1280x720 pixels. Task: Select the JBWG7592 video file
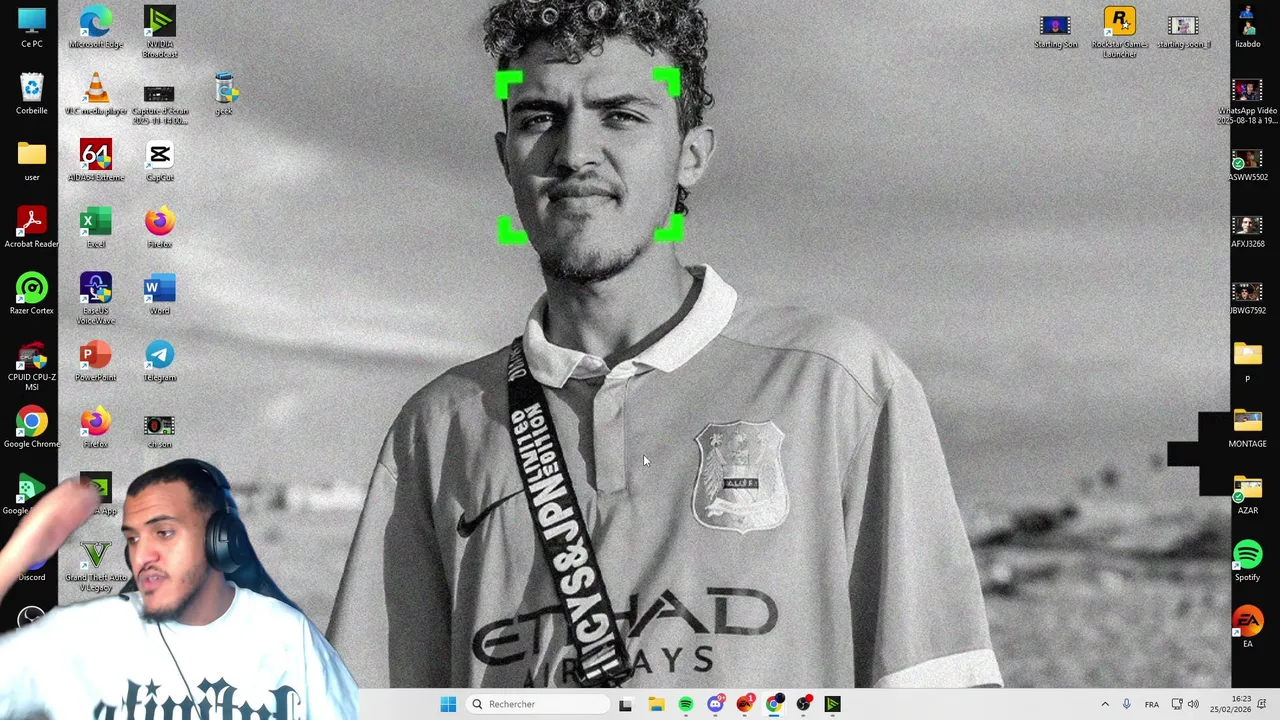[1248, 298]
